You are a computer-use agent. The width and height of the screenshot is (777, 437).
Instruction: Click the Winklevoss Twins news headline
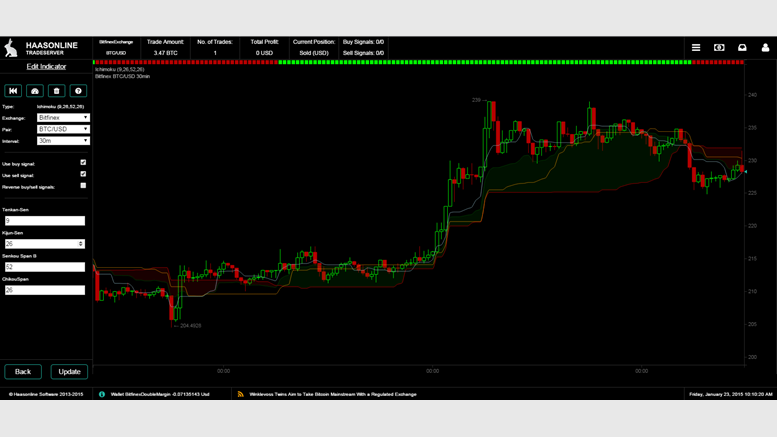coord(333,394)
